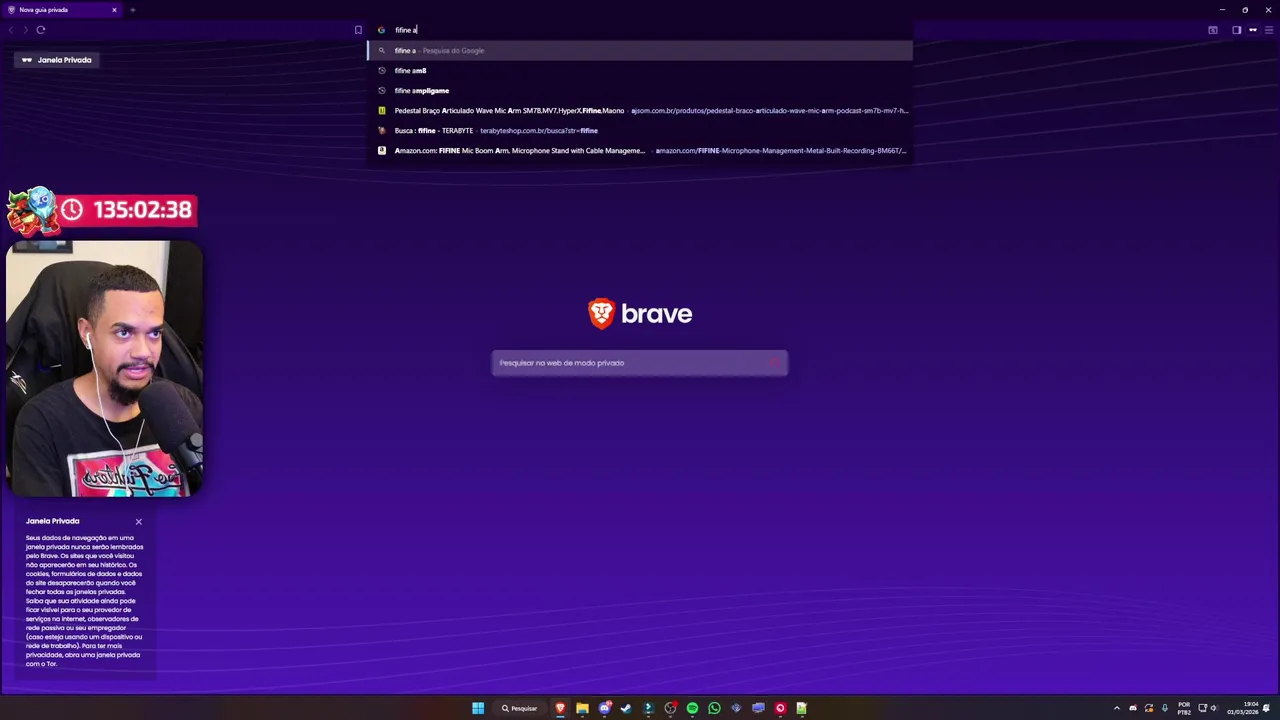Open OBS Studio from the taskbar

pyautogui.click(x=670, y=708)
